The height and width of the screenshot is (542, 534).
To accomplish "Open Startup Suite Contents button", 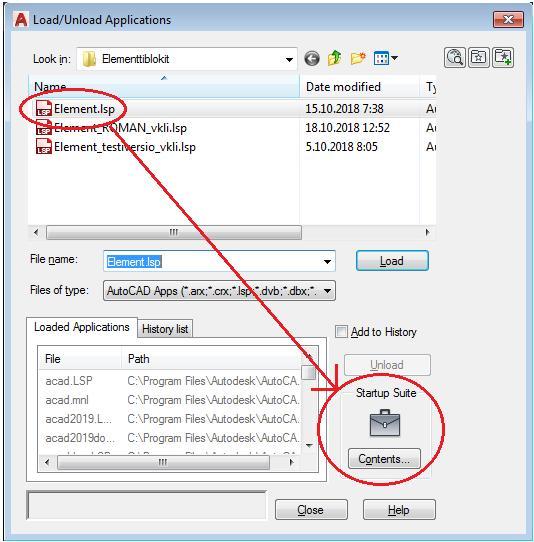I will click(x=384, y=459).
